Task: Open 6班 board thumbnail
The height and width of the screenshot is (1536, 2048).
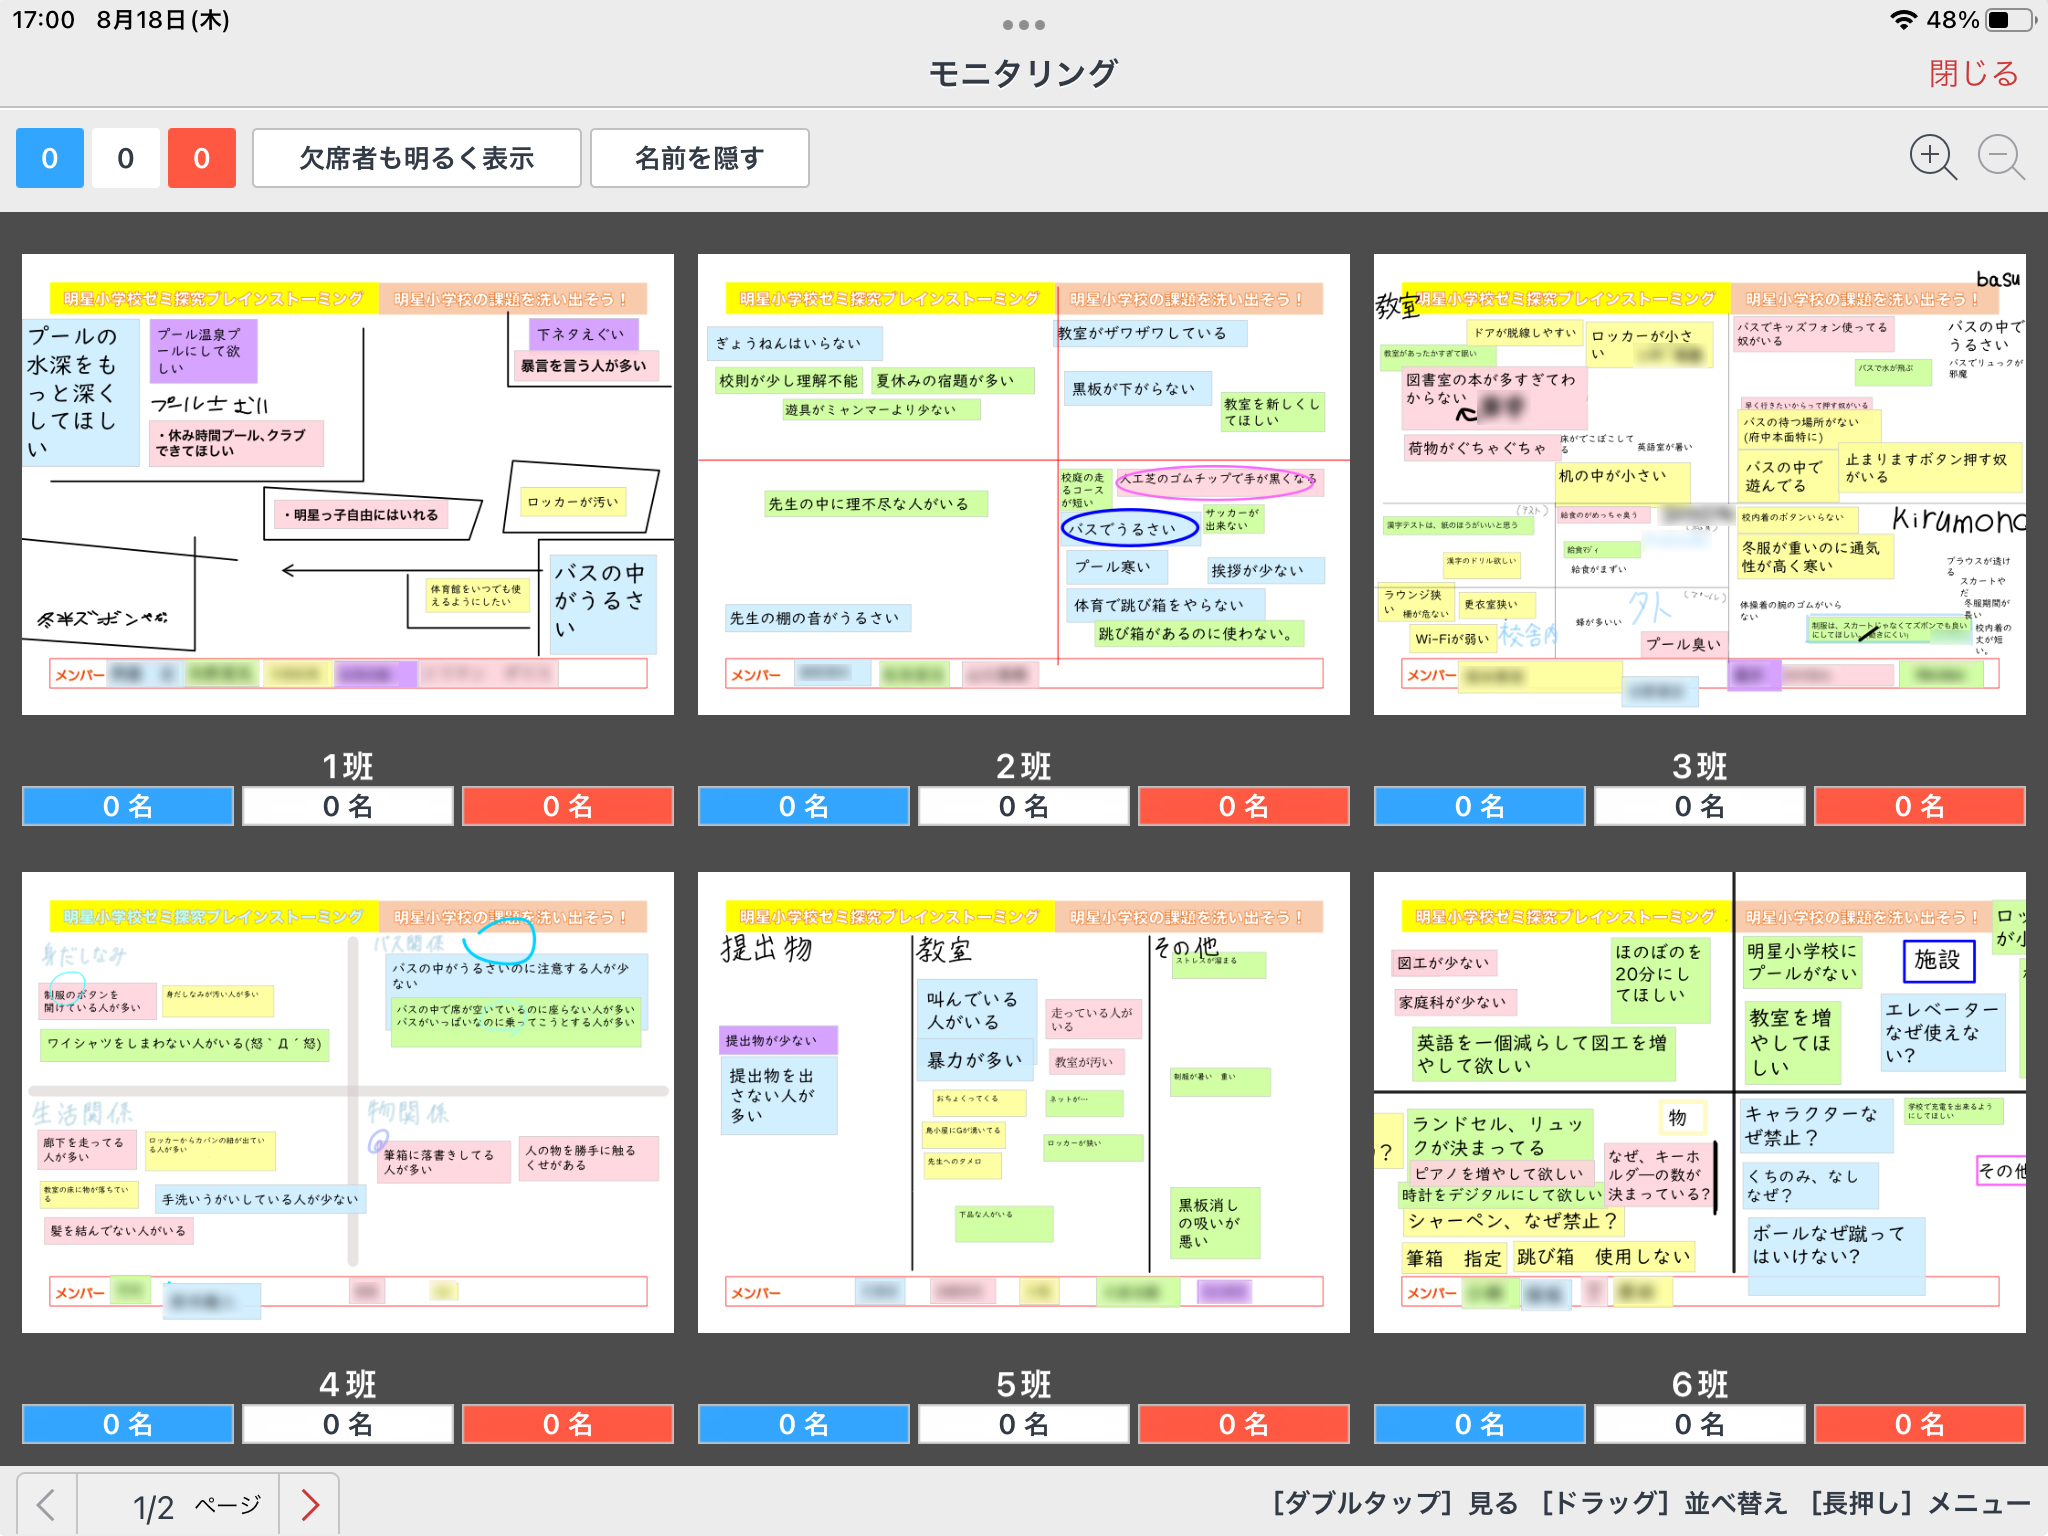Action: [x=1699, y=1102]
